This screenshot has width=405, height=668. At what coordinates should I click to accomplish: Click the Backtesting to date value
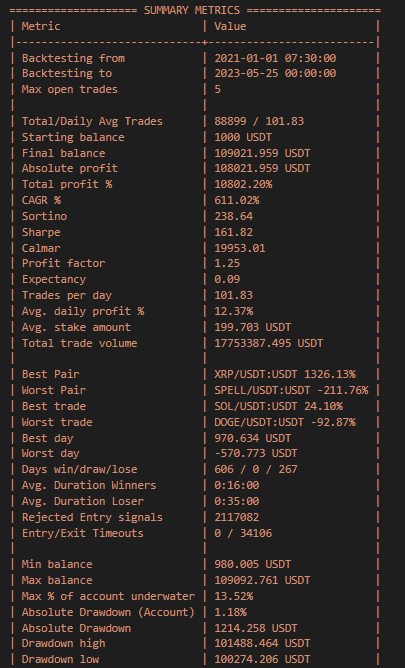point(275,73)
